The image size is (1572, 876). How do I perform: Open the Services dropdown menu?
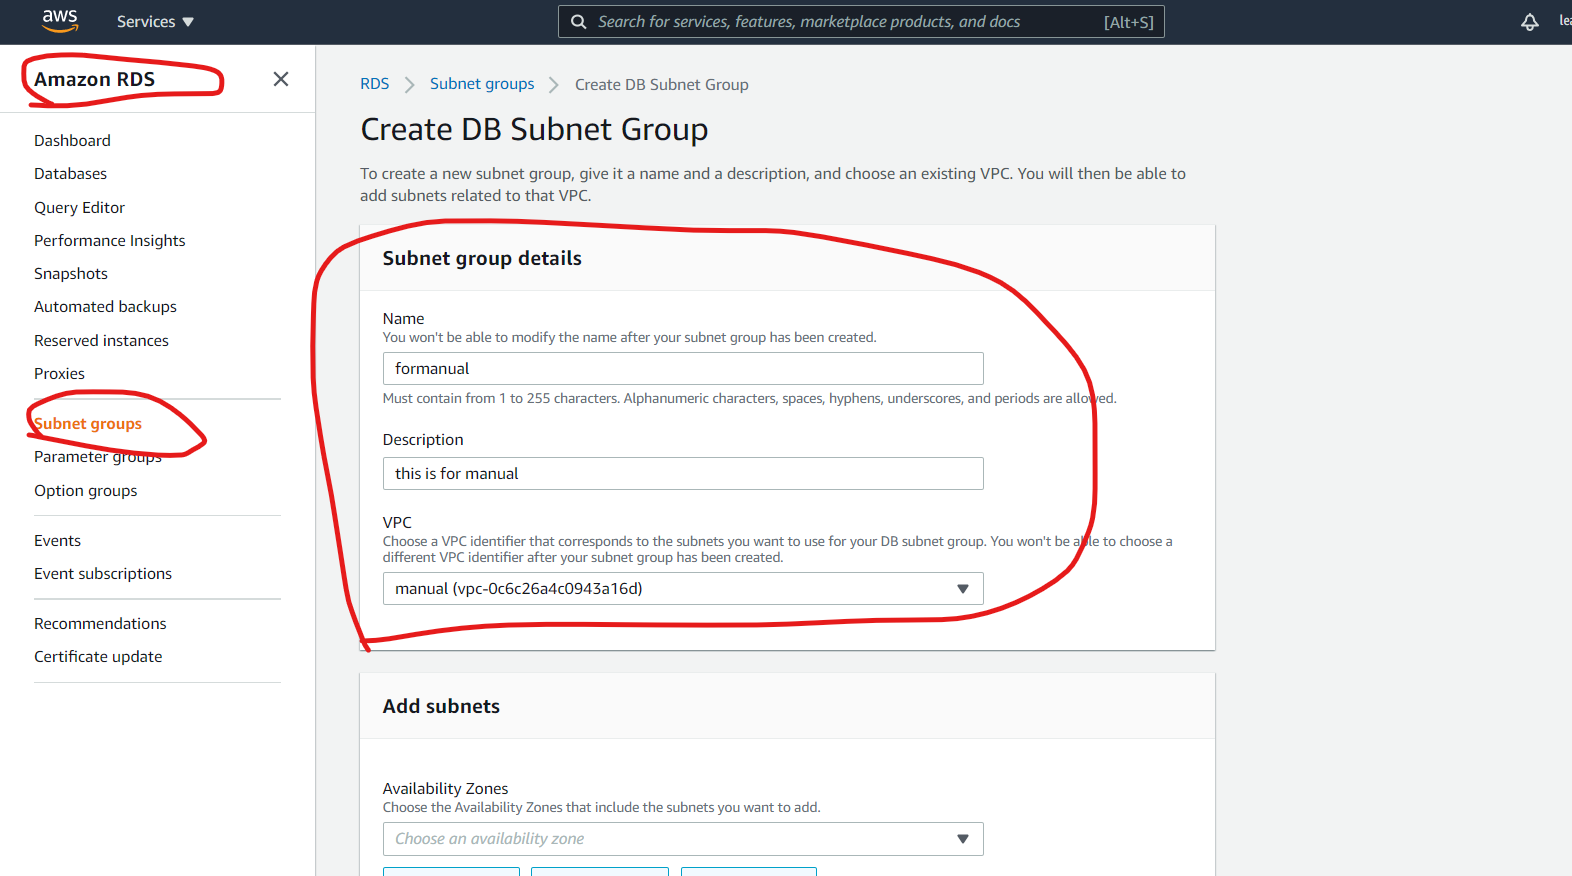tap(155, 22)
